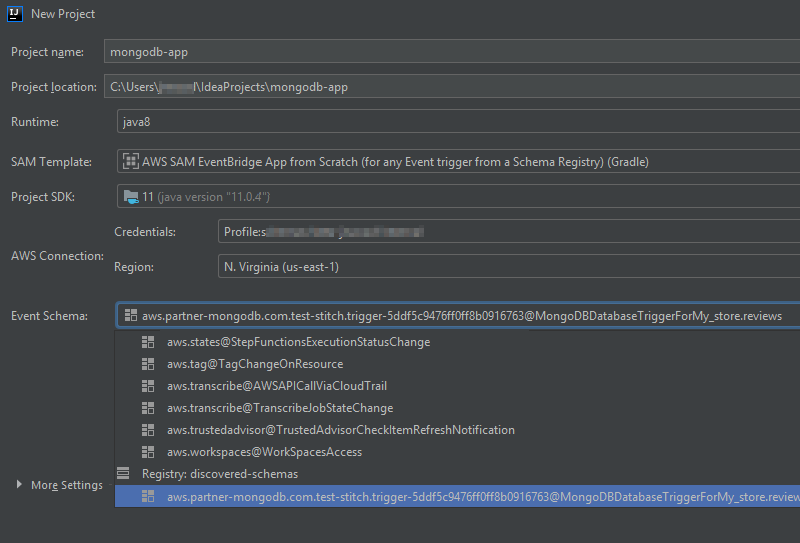Choose aws.transcribe@AWSAPICallViaCloudTrail schema
The height and width of the screenshot is (543, 800).
(x=457, y=386)
